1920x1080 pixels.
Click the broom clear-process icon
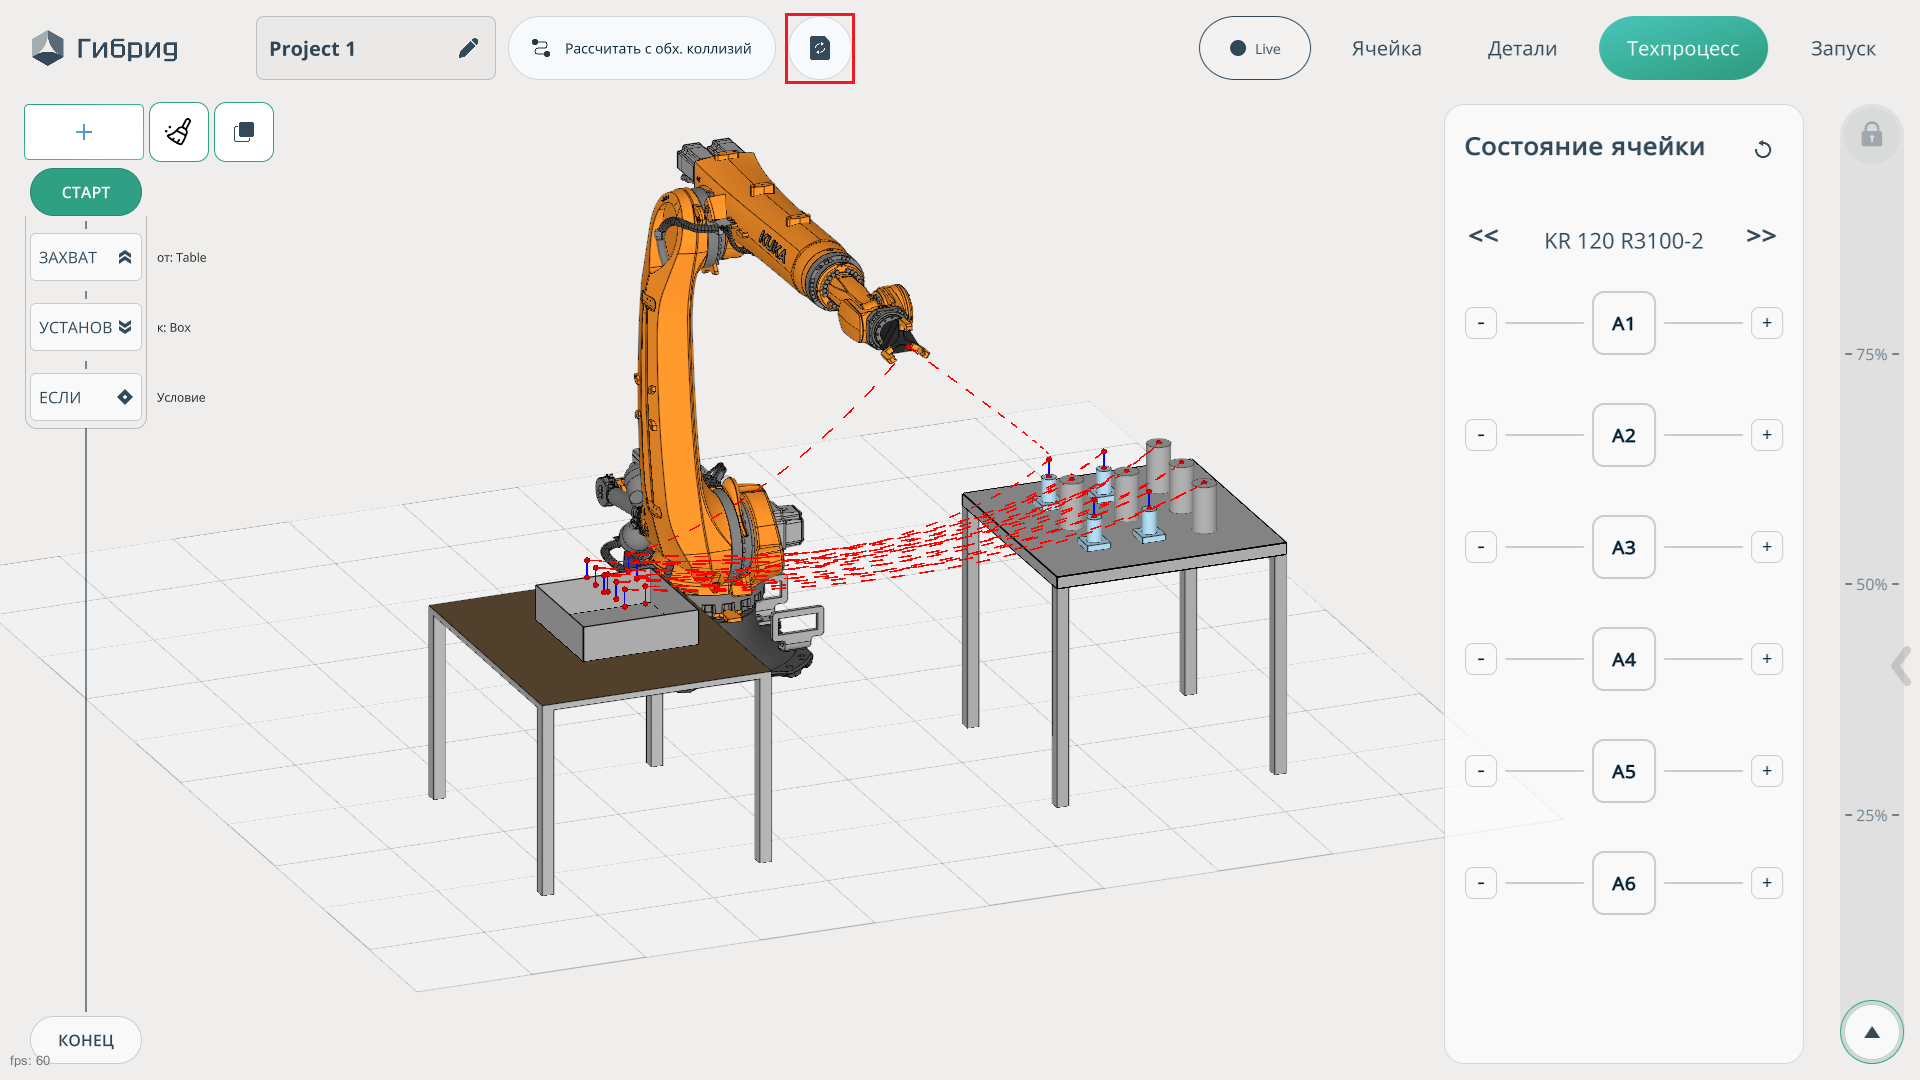tap(179, 132)
